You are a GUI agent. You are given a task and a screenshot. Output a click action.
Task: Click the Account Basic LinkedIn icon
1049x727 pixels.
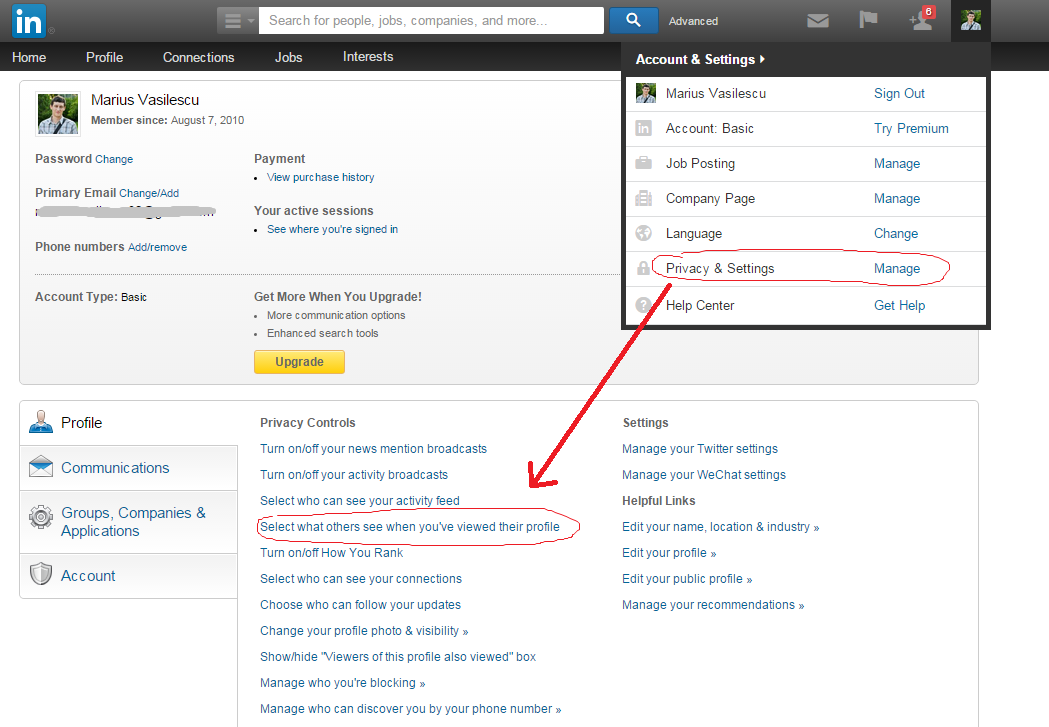click(644, 128)
